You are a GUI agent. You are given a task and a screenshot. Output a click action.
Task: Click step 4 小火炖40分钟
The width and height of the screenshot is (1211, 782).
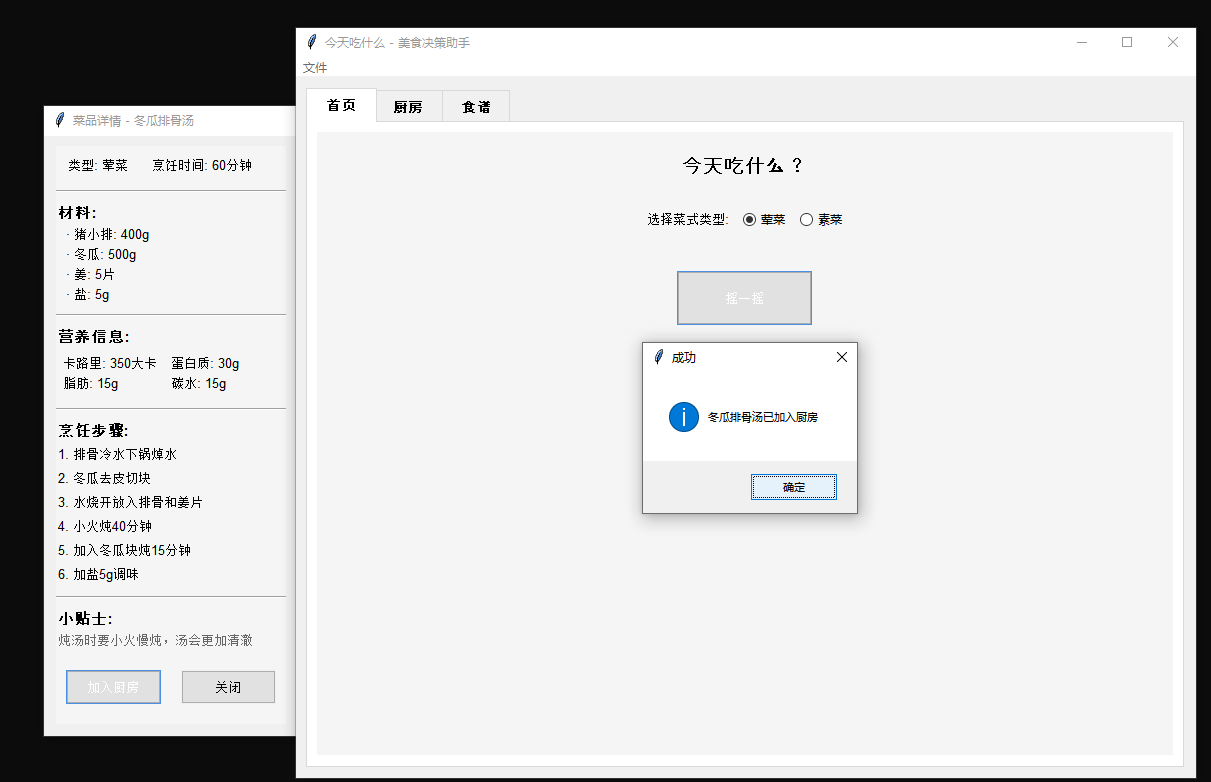105,526
